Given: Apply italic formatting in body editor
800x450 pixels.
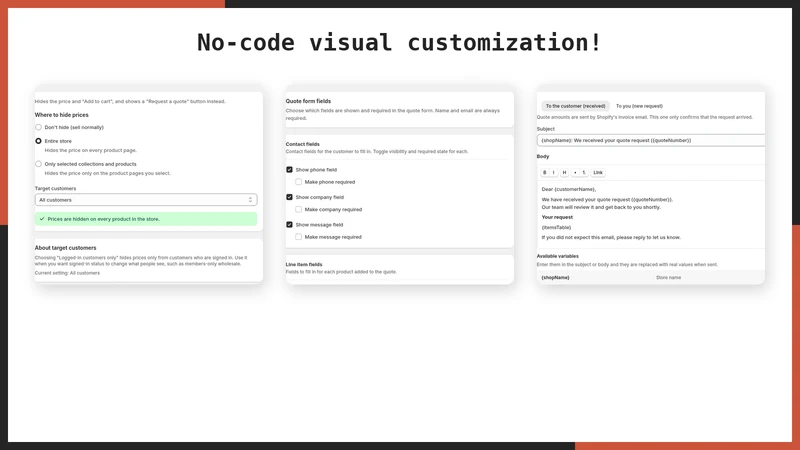Looking at the screenshot, I should pos(554,172).
